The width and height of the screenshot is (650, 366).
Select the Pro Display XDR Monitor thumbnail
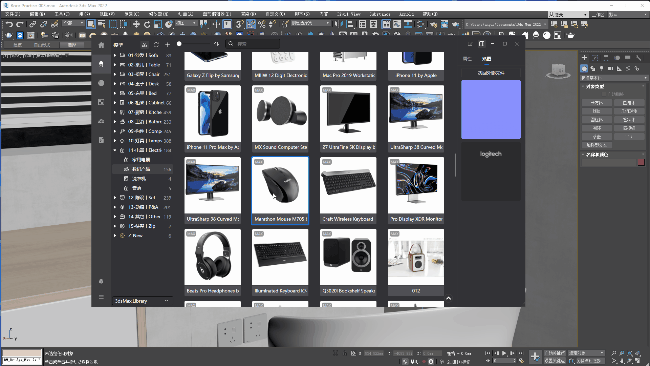click(416, 191)
